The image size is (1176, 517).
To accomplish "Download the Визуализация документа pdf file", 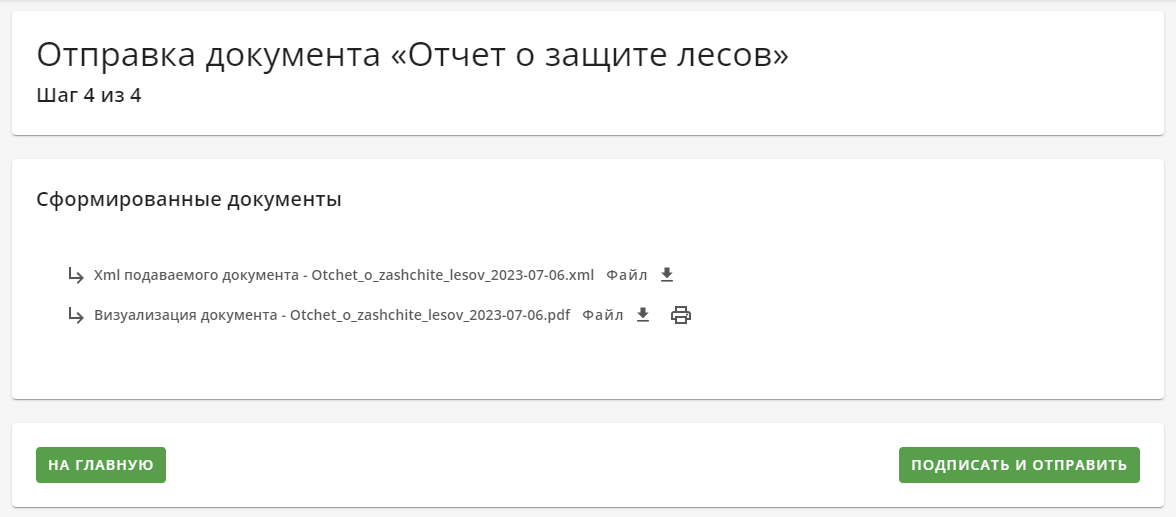I will pyautogui.click(x=643, y=315).
